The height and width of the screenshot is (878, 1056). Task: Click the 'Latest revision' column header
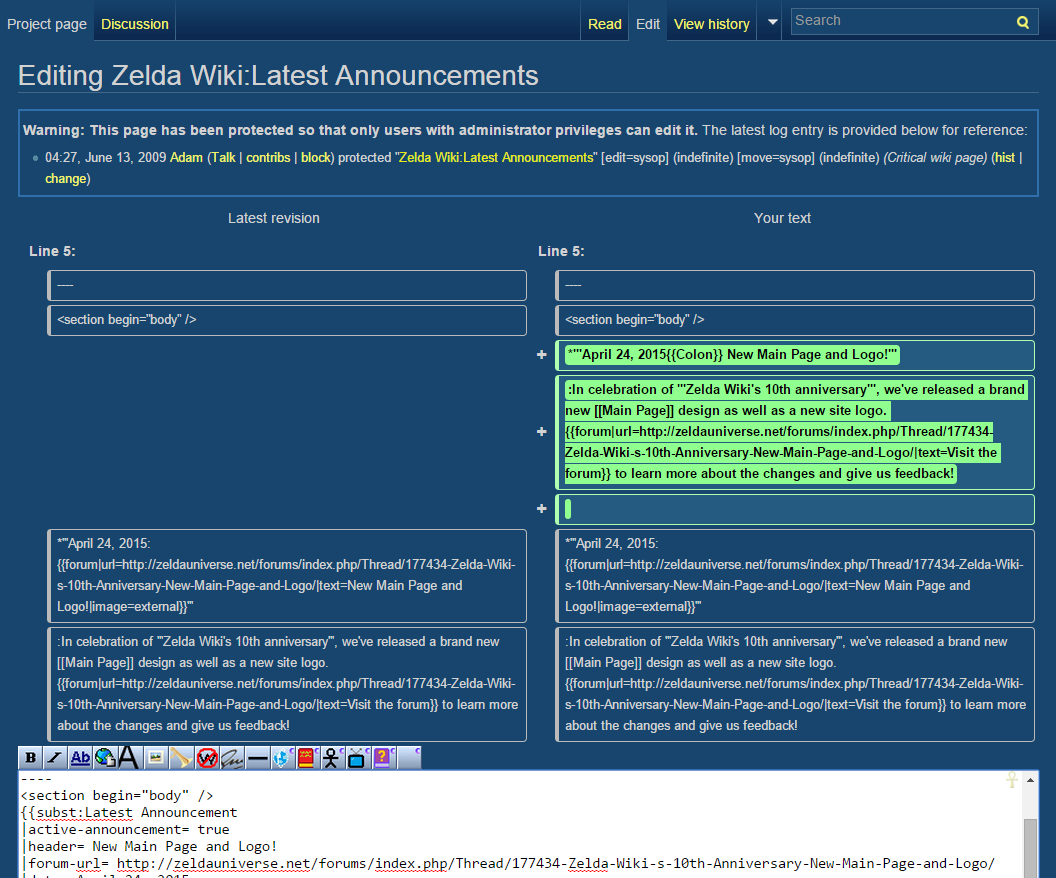(x=273, y=218)
